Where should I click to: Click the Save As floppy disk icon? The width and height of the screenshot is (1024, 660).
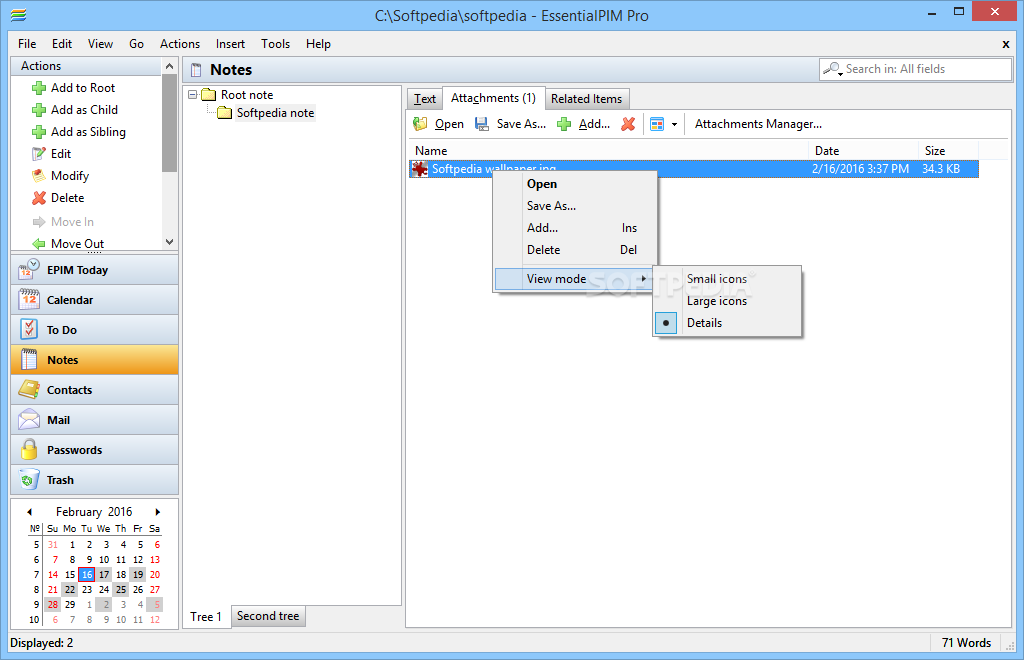[x=481, y=124]
